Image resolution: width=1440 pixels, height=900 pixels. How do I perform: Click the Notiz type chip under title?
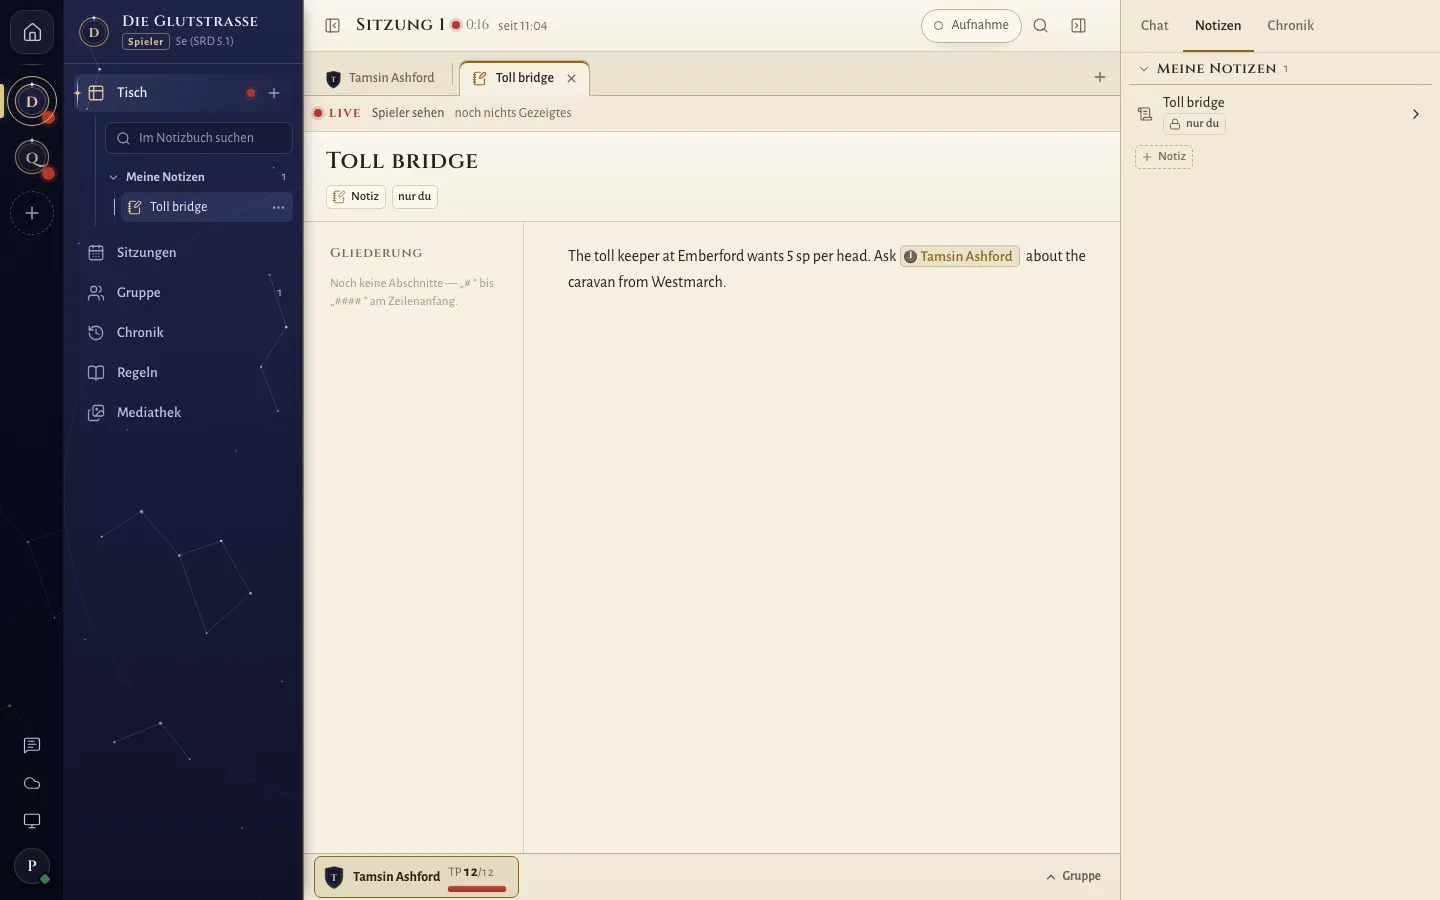pos(356,197)
